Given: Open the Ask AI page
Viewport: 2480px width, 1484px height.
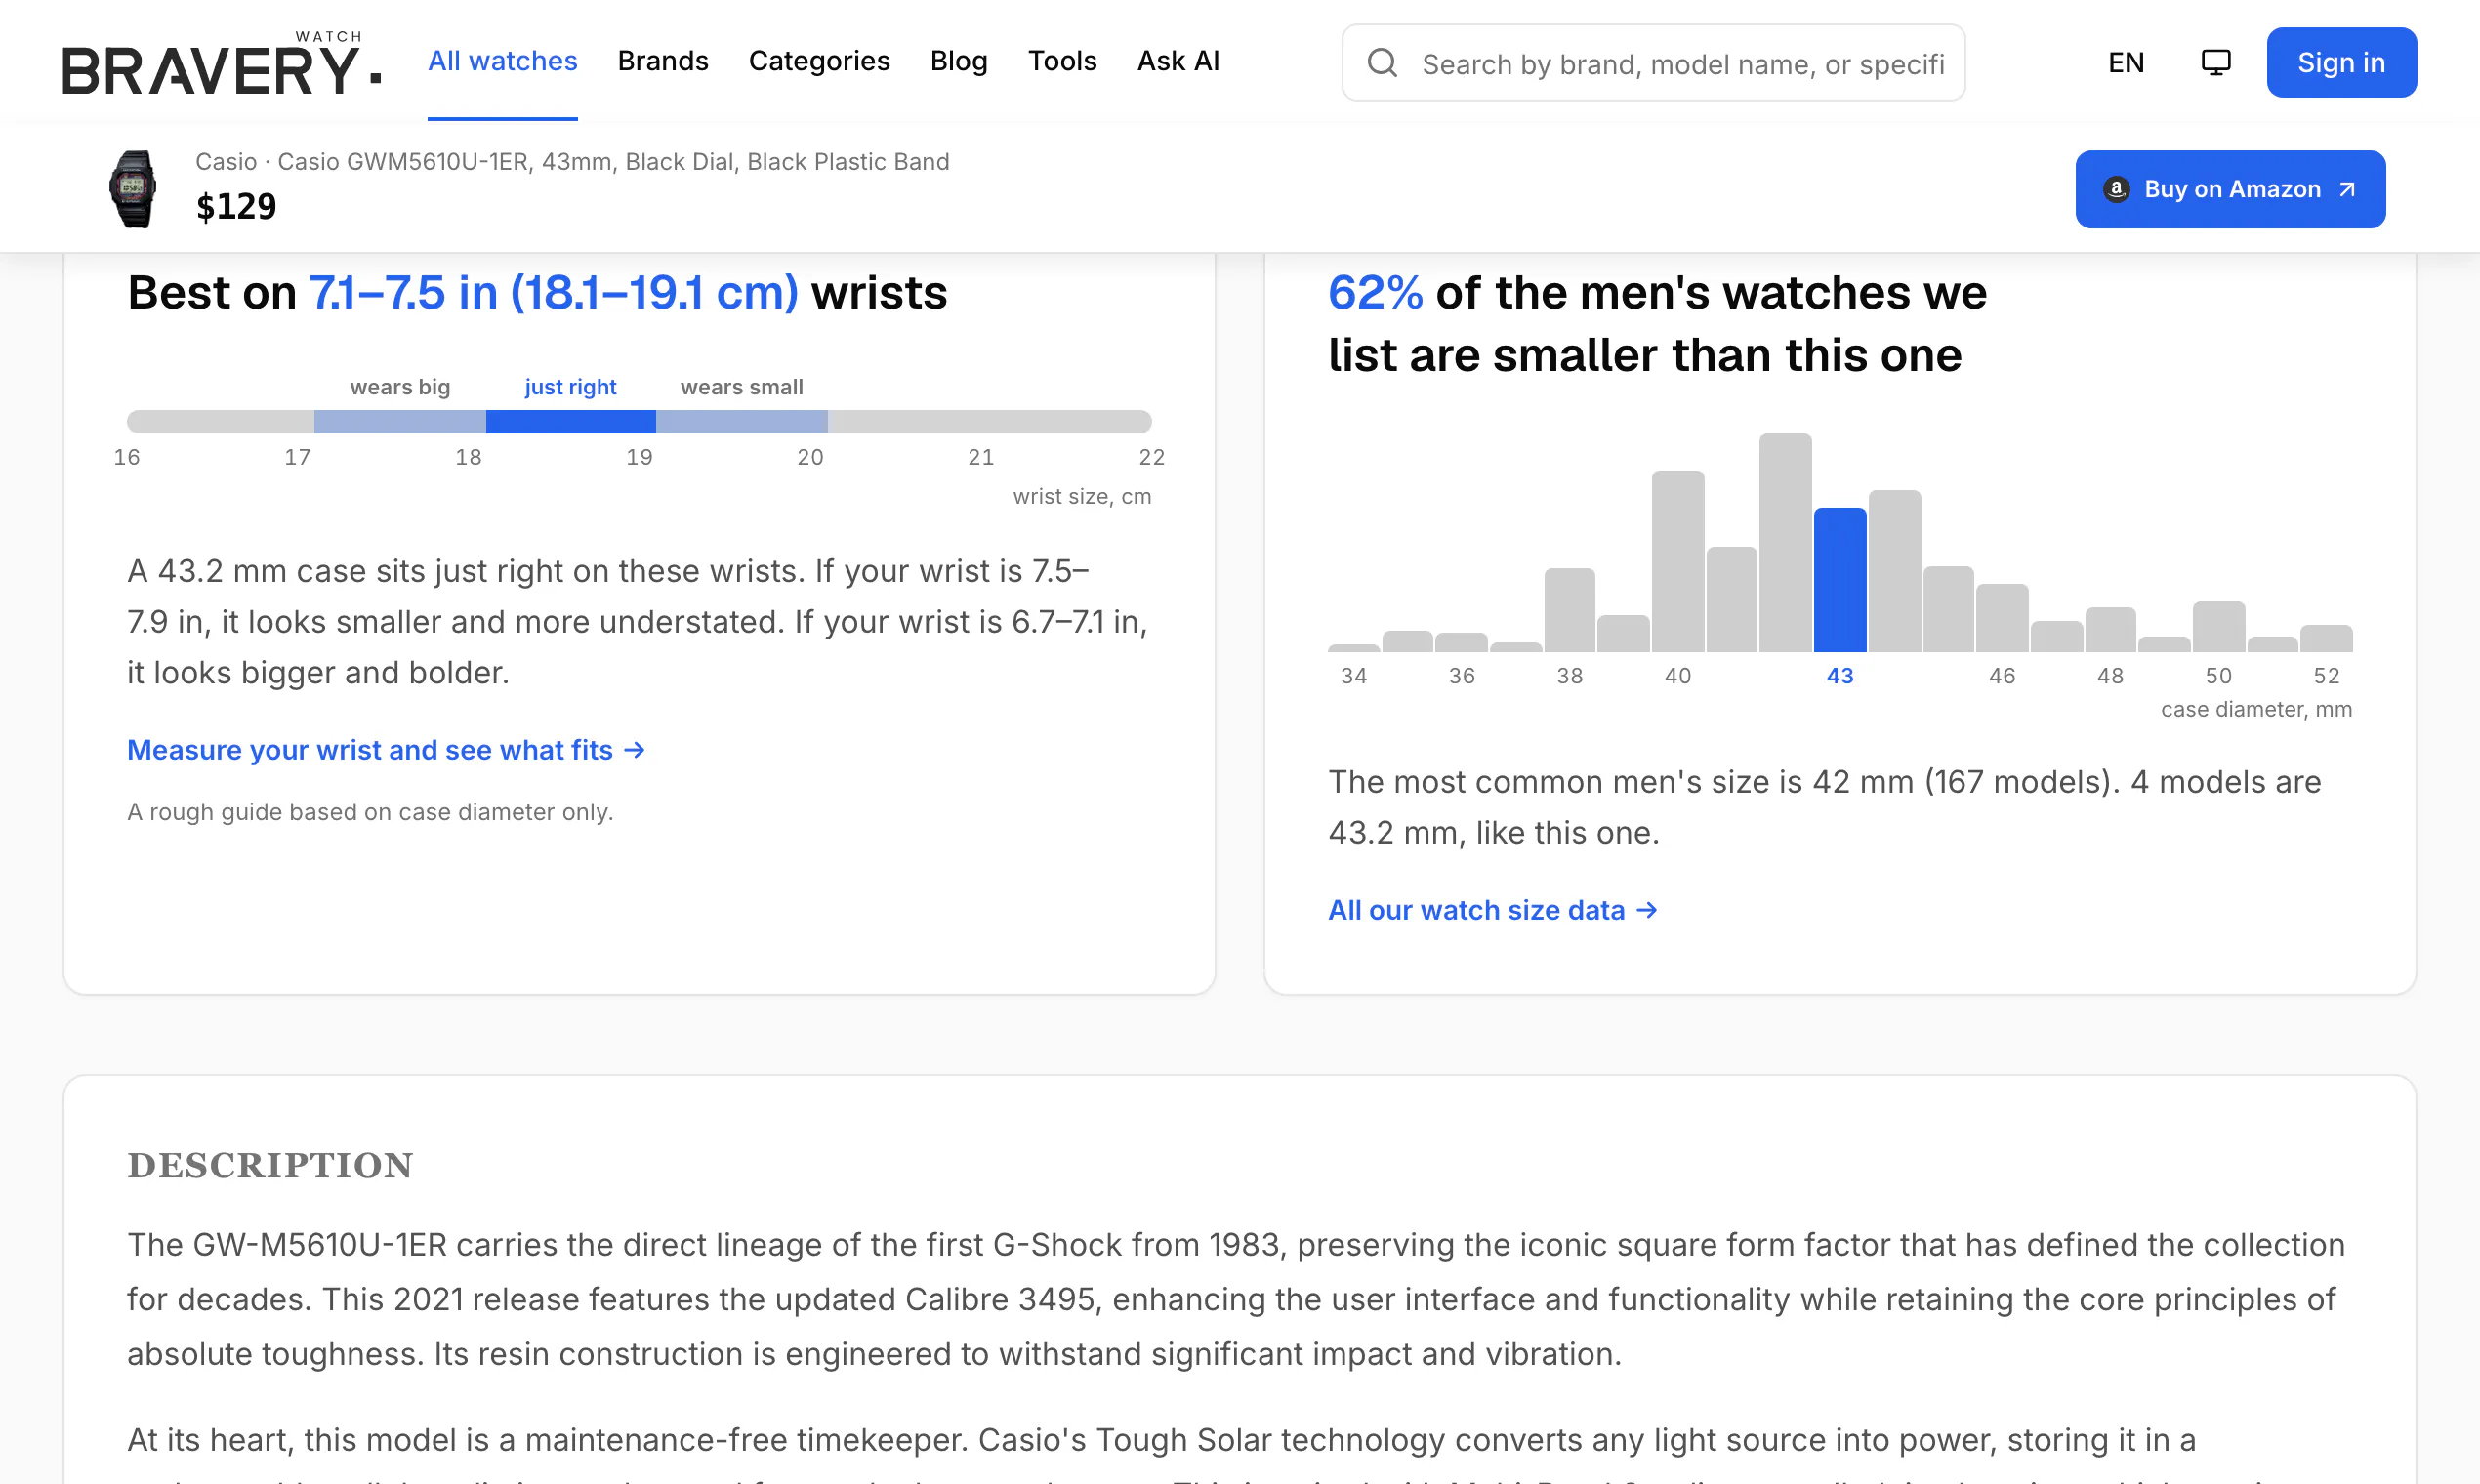Looking at the screenshot, I should (x=1178, y=61).
